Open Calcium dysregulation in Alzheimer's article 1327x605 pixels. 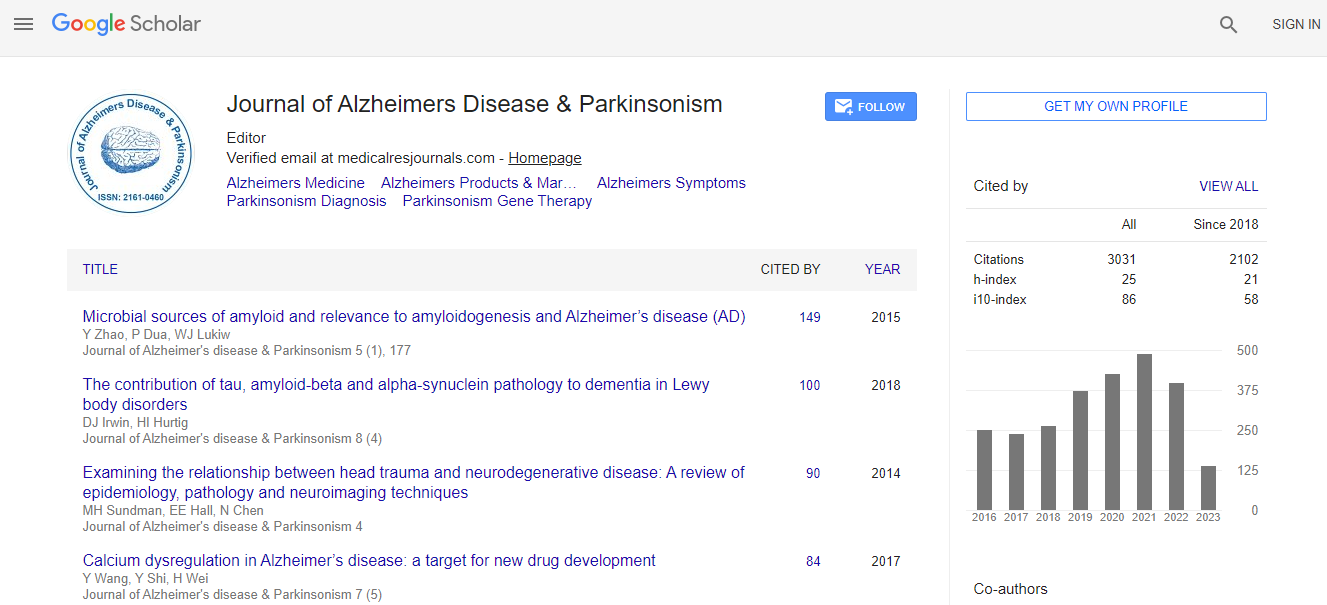[369, 561]
